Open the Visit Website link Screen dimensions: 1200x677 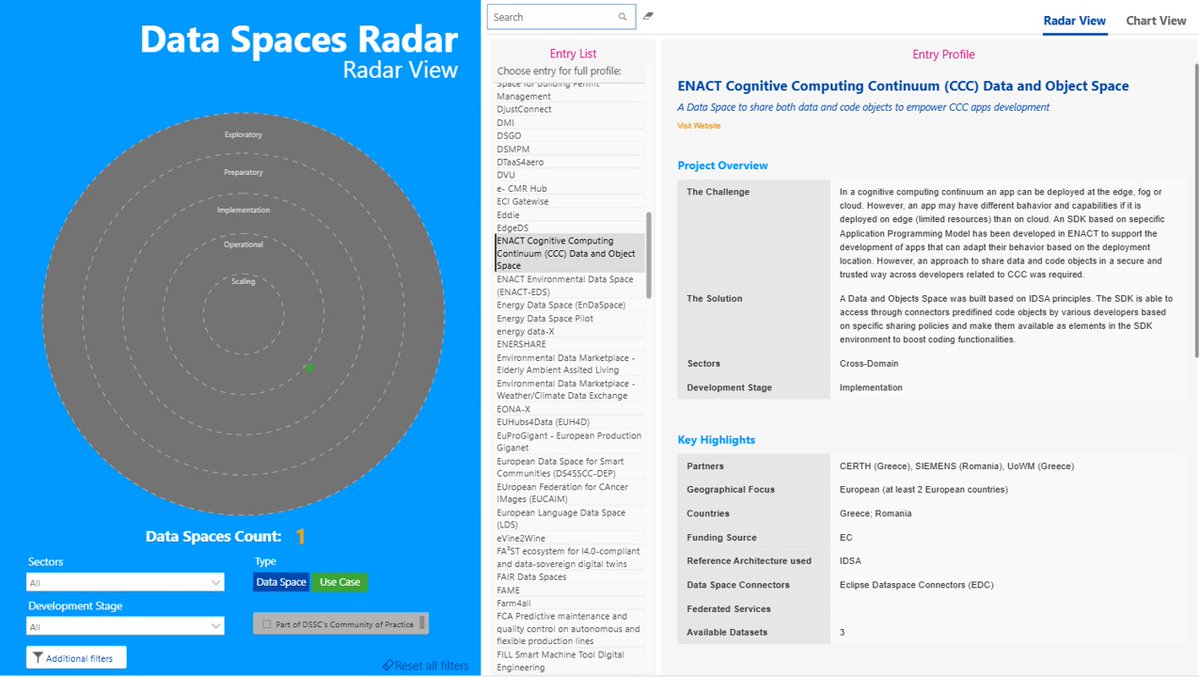coord(699,126)
